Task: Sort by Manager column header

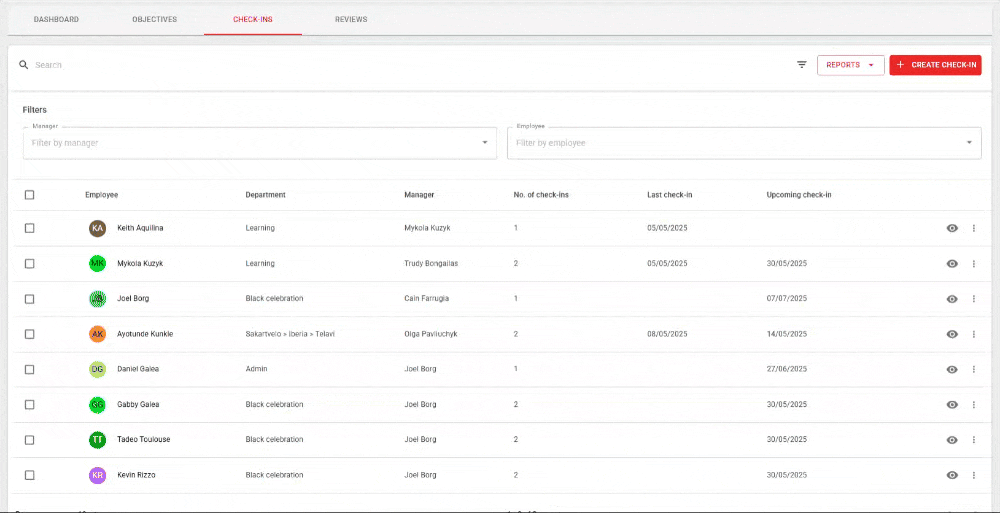Action: [x=419, y=195]
